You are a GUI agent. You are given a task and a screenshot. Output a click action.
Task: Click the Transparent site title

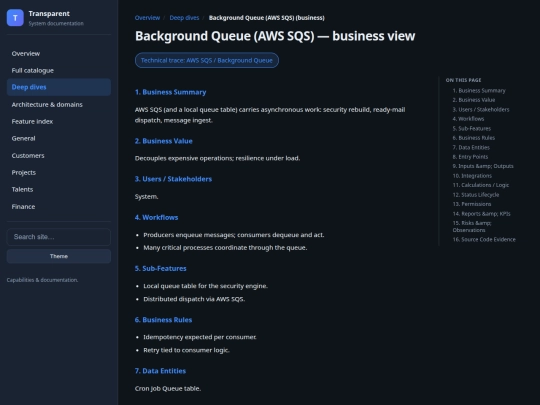[x=49, y=13]
